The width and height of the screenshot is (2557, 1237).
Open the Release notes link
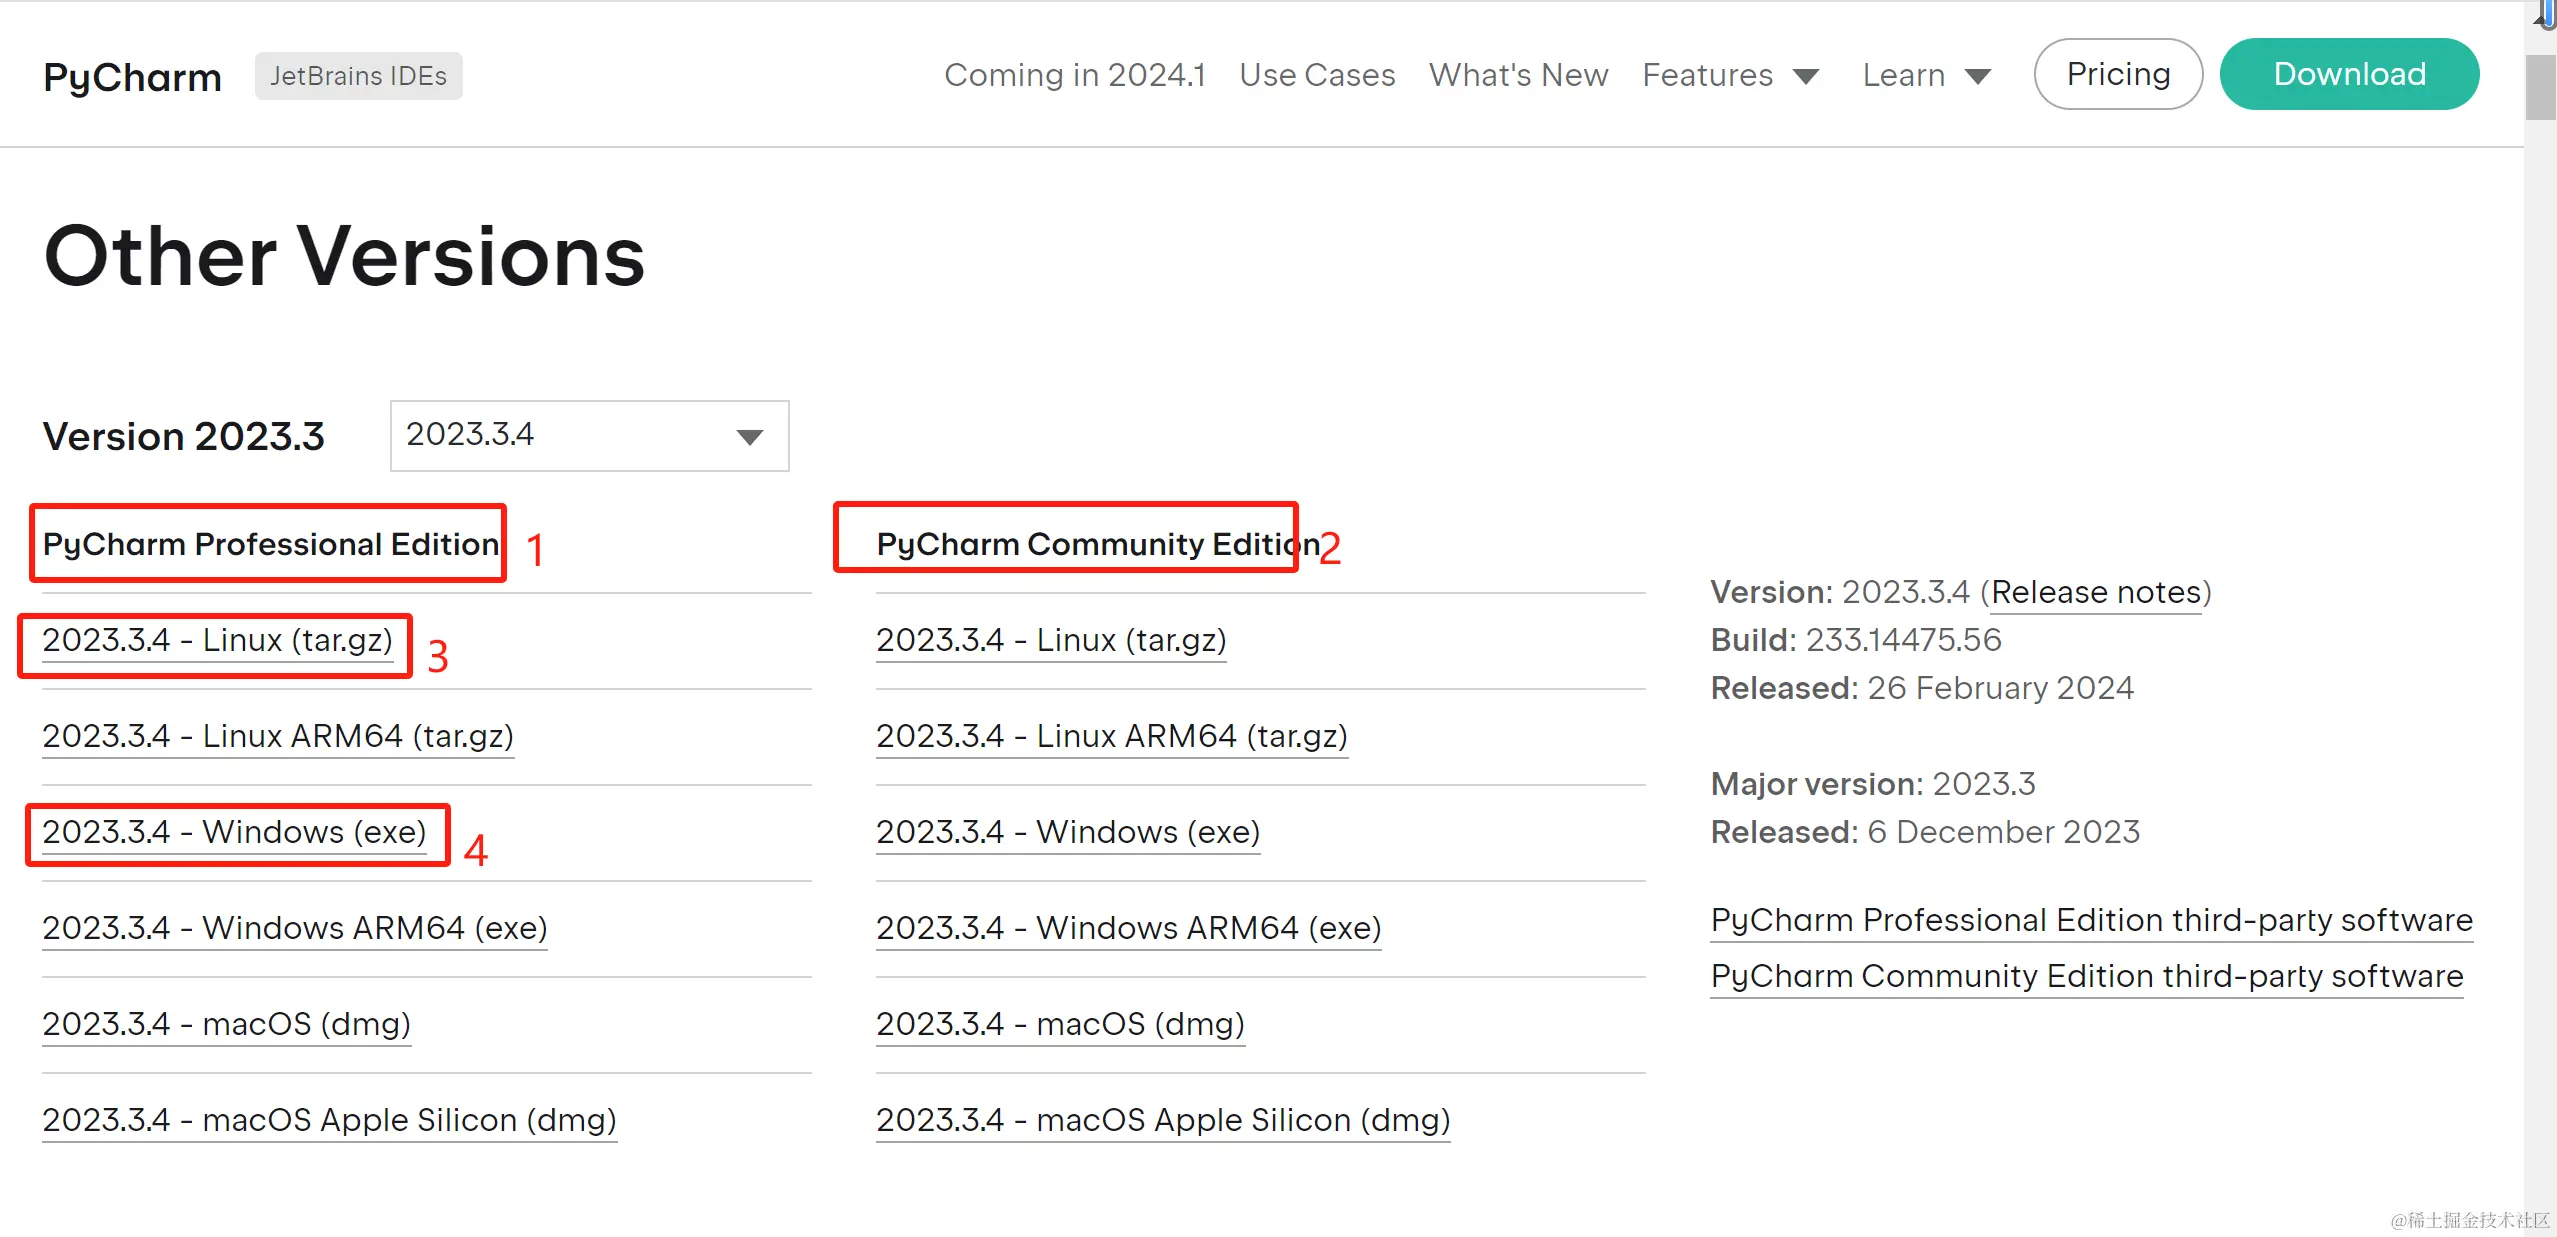[x=2095, y=592]
